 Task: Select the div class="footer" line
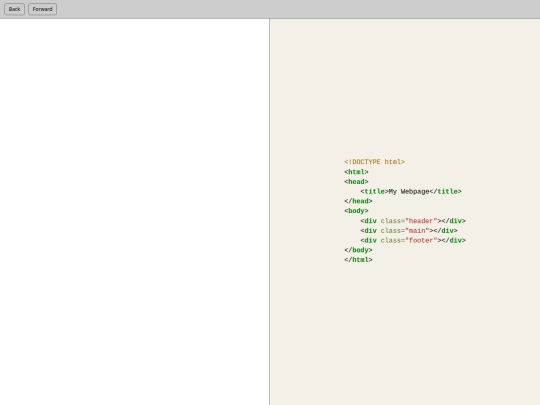click(x=413, y=240)
